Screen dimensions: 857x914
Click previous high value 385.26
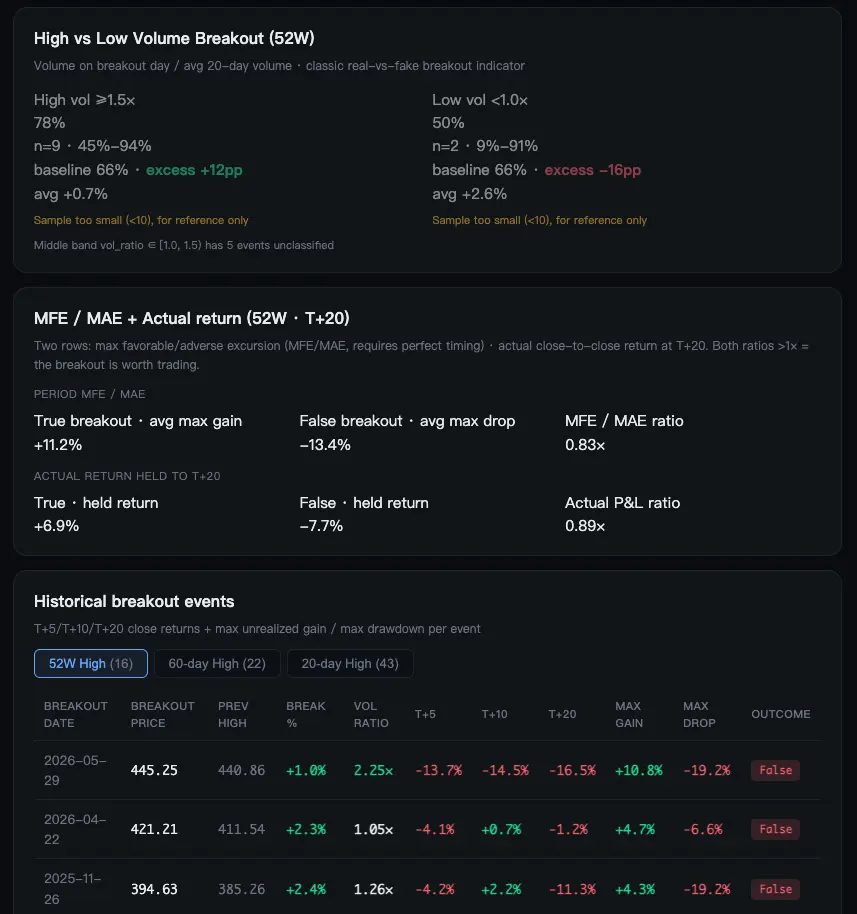click(241, 889)
